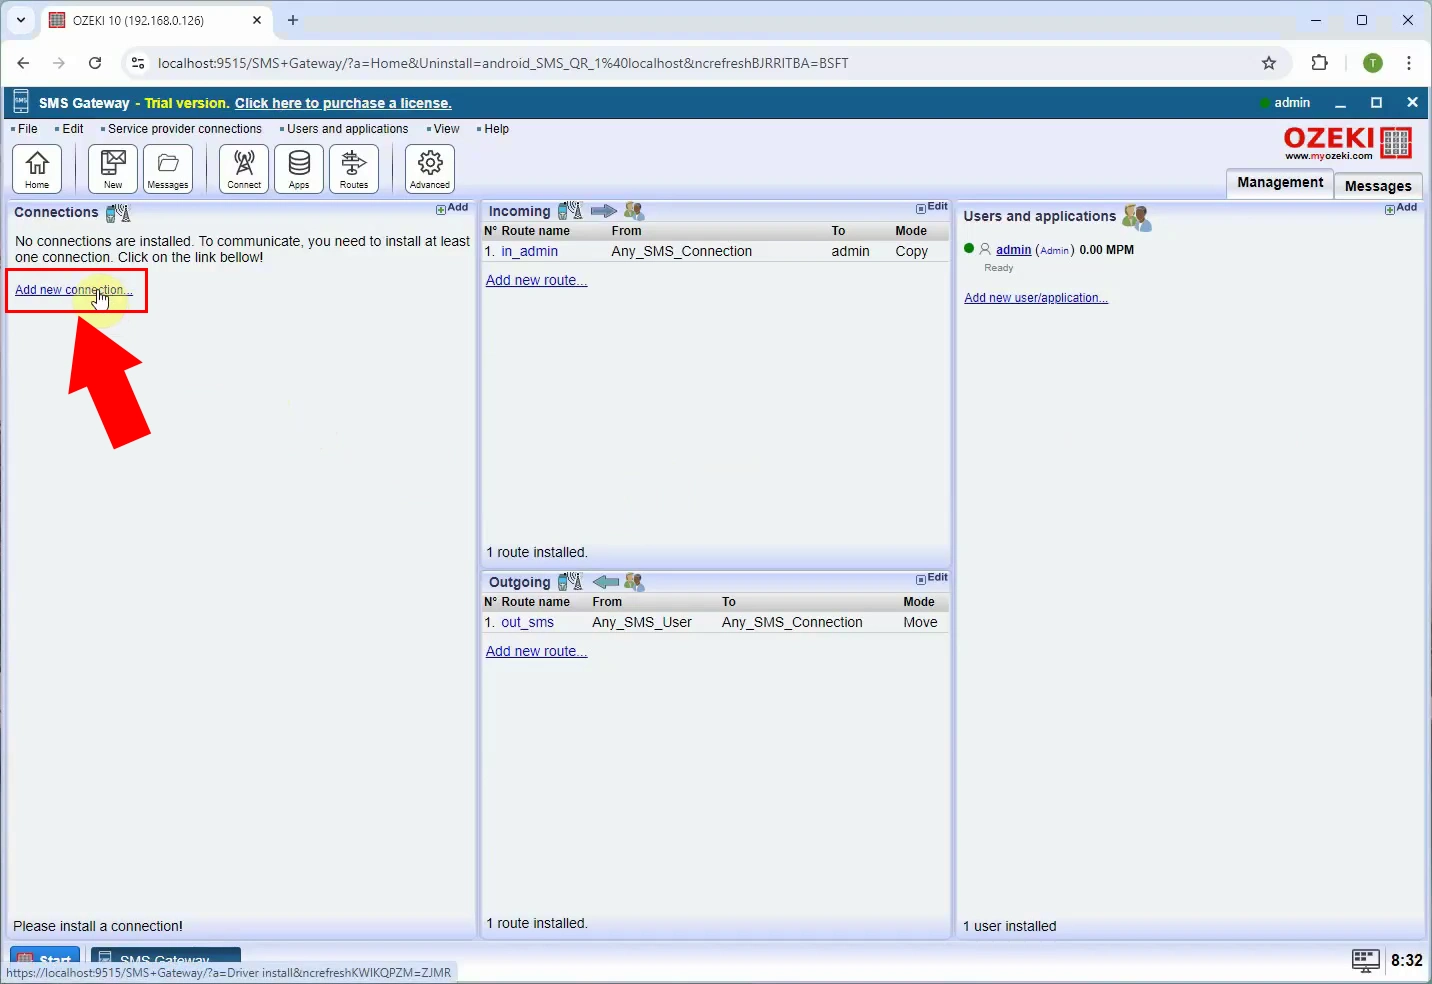Click the Add new user/application link
1432x984 pixels.
(x=1036, y=298)
